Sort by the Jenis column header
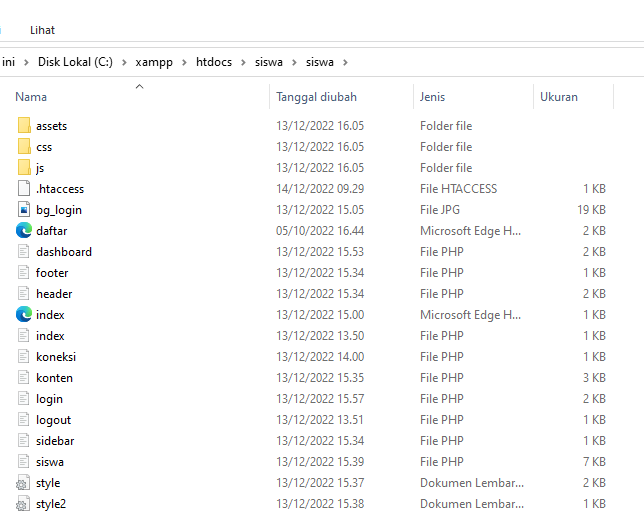The width and height of the screenshot is (644, 532). point(432,97)
